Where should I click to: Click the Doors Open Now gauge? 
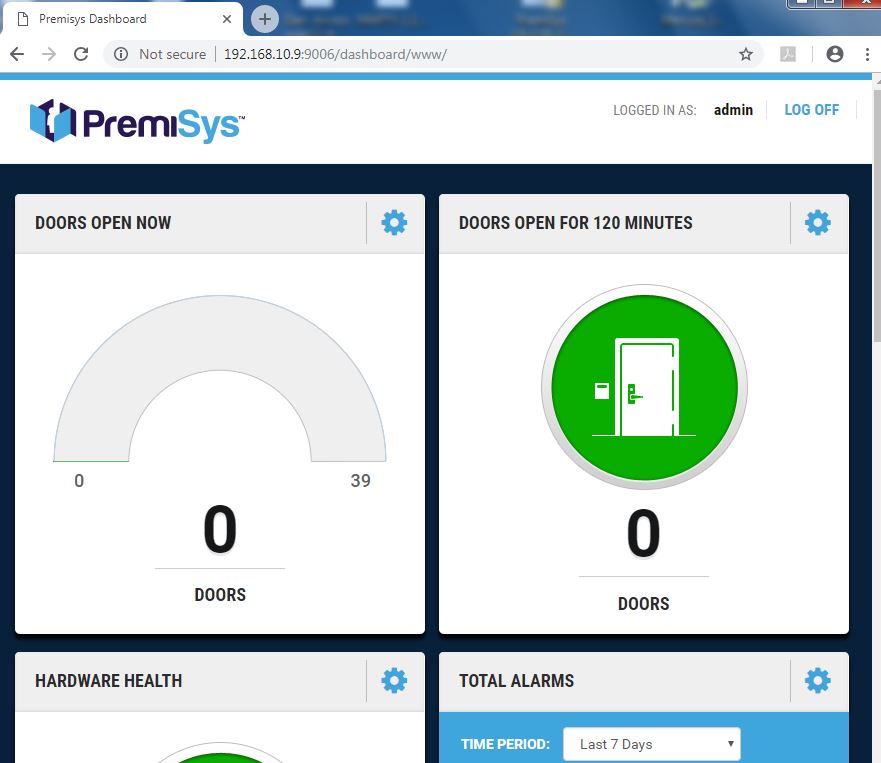point(220,378)
